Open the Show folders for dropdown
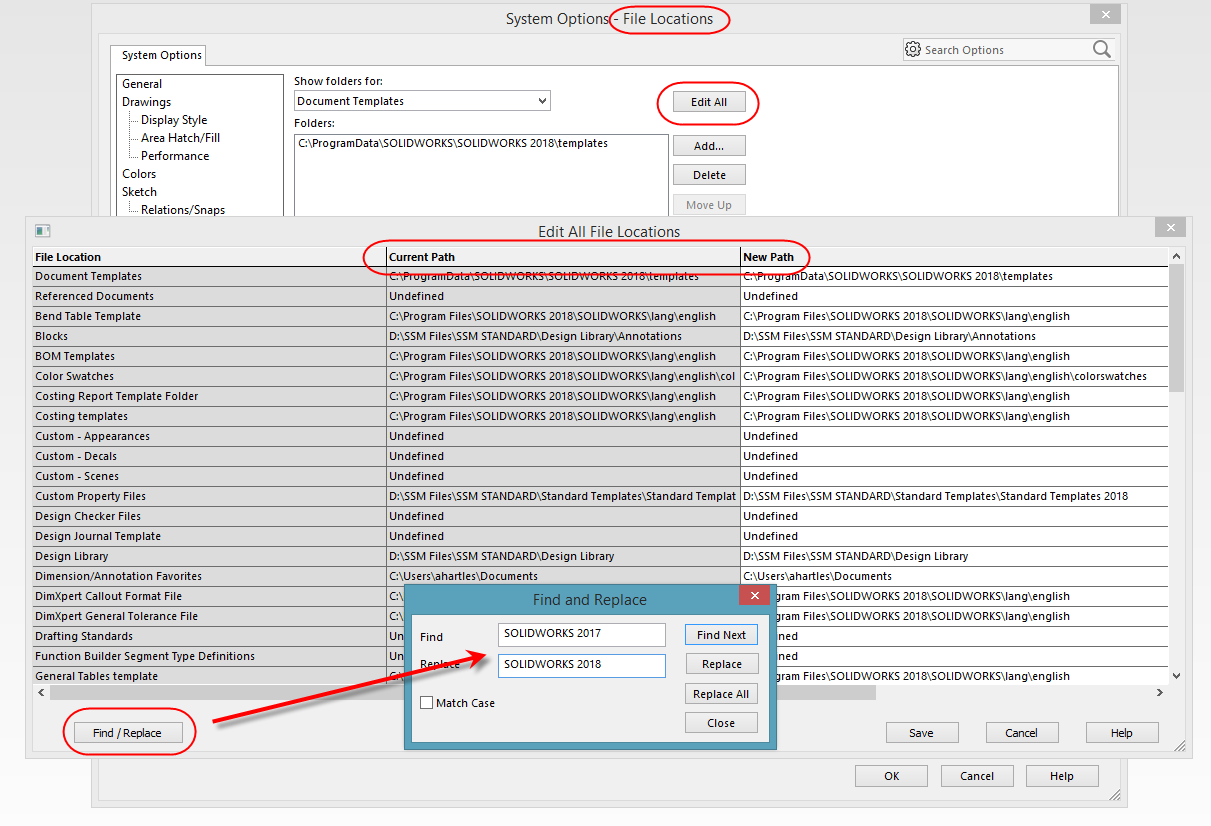 click(542, 101)
